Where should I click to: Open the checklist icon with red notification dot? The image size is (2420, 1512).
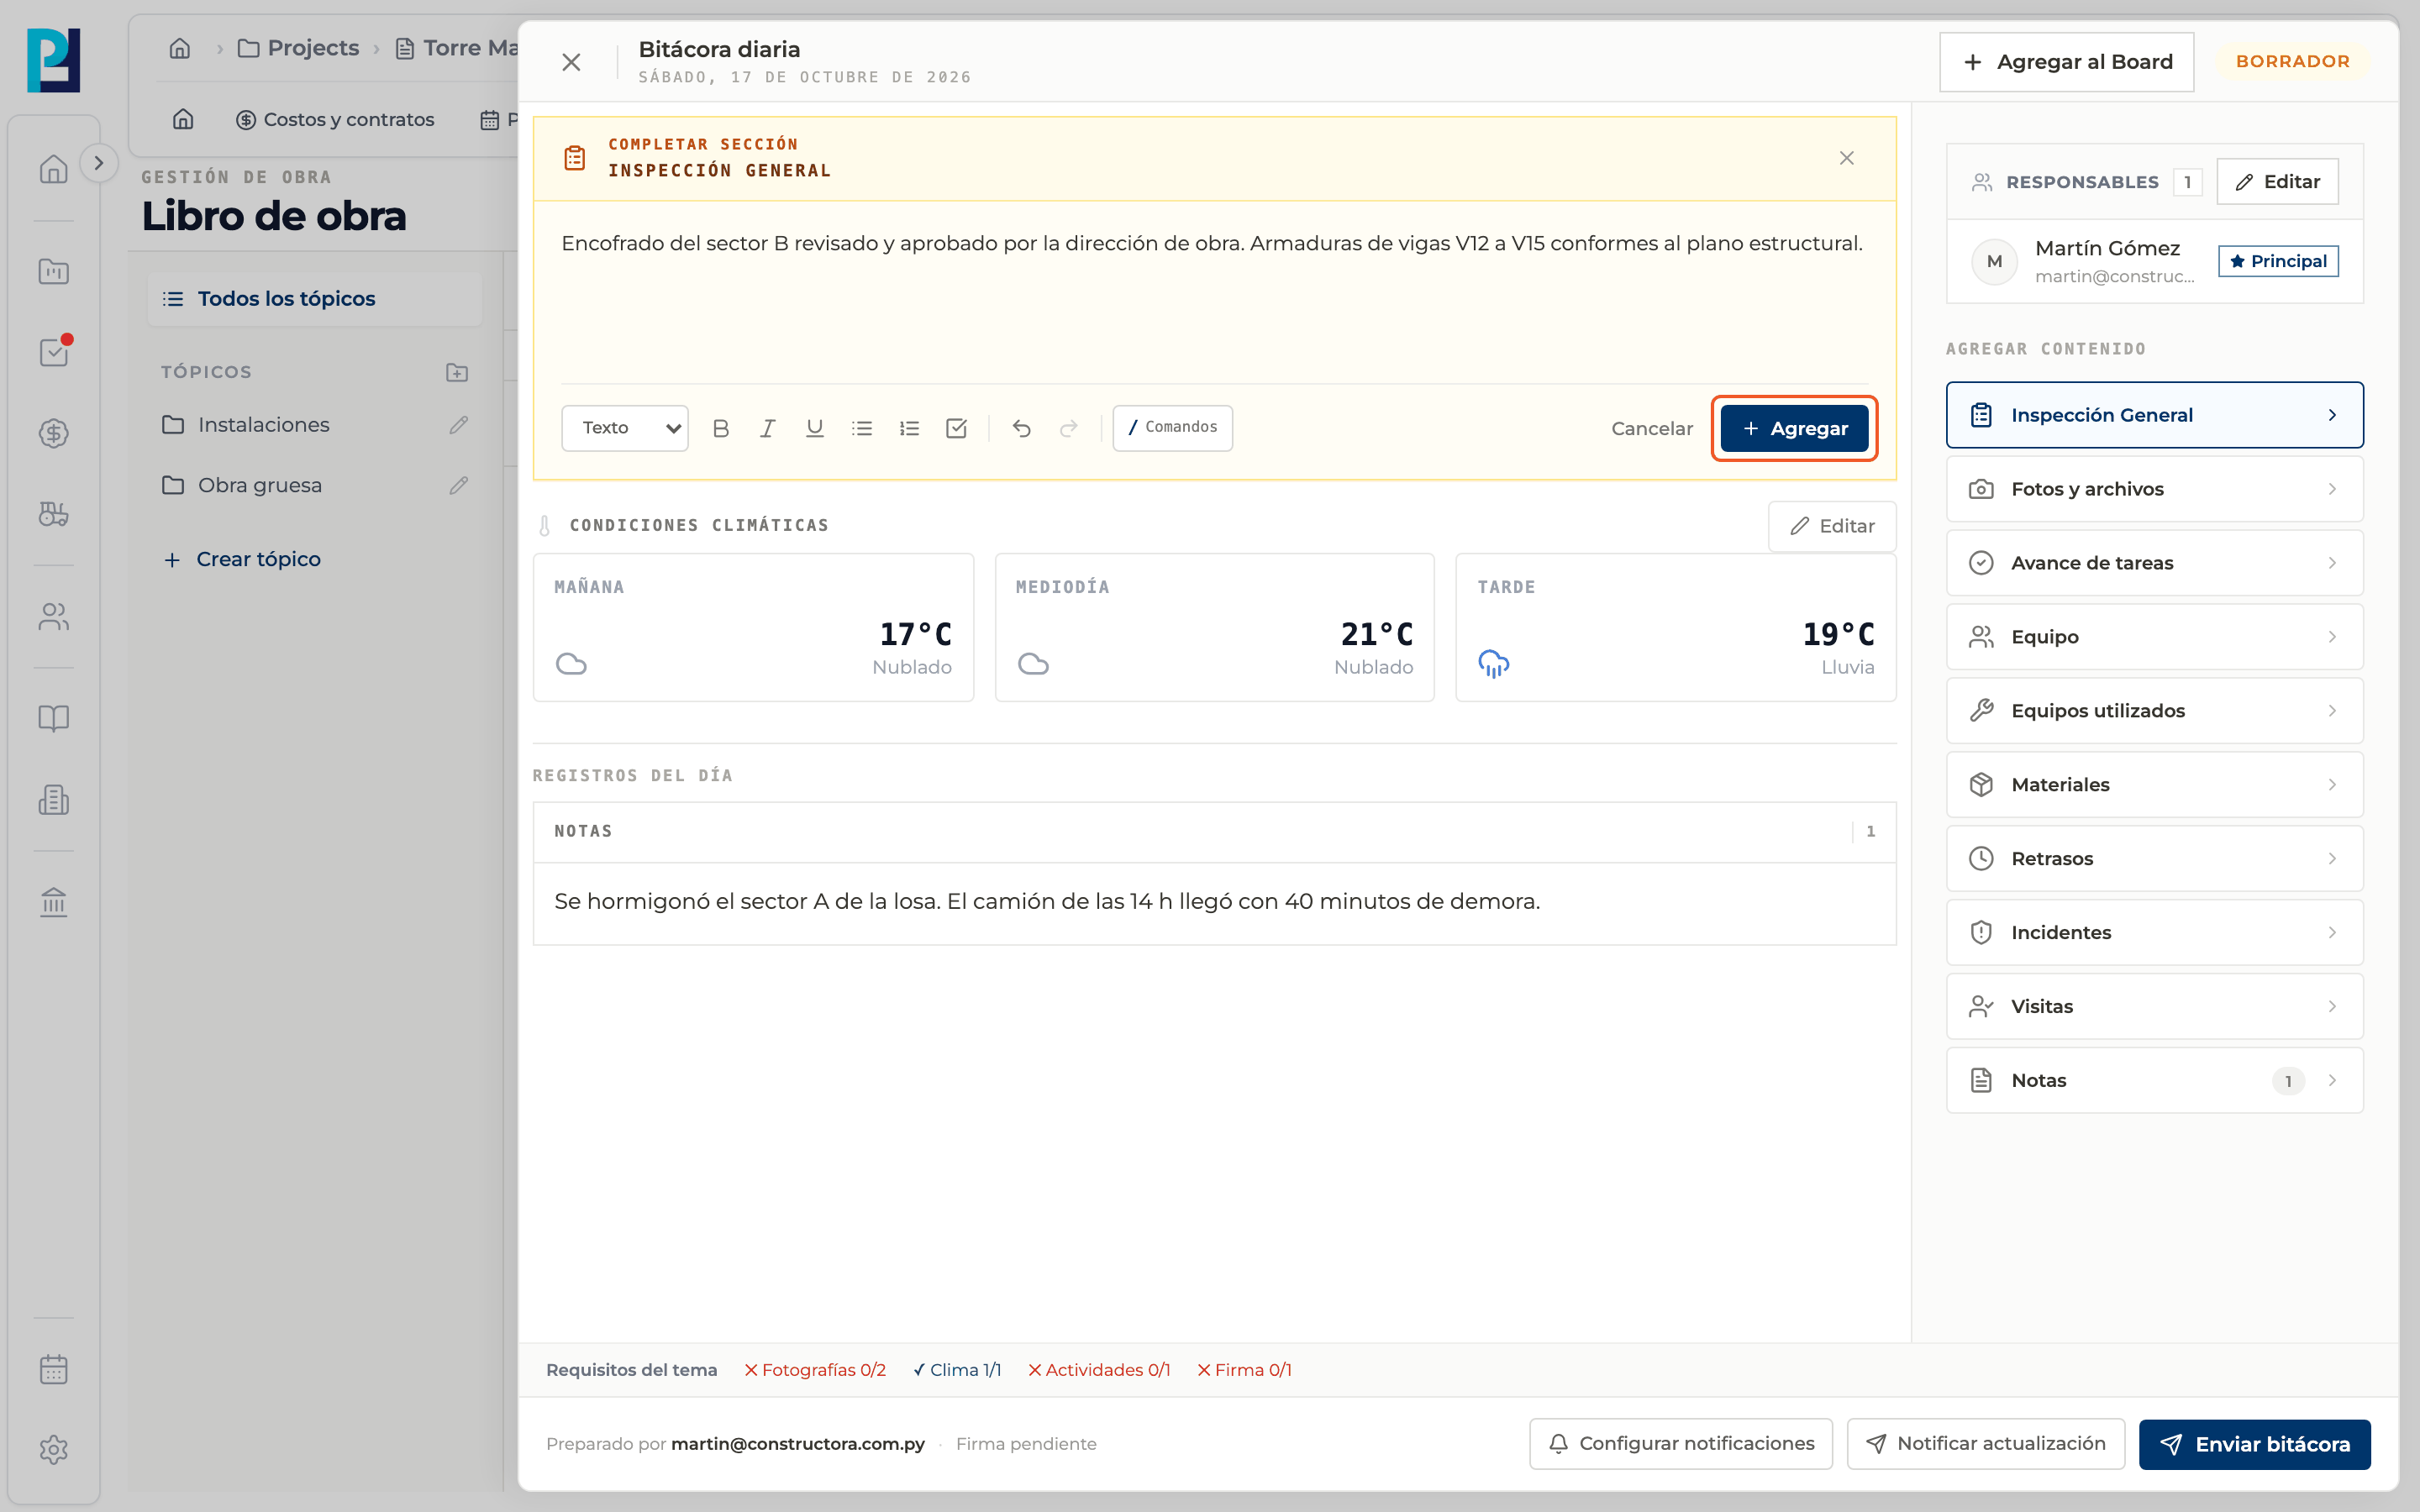point(54,352)
